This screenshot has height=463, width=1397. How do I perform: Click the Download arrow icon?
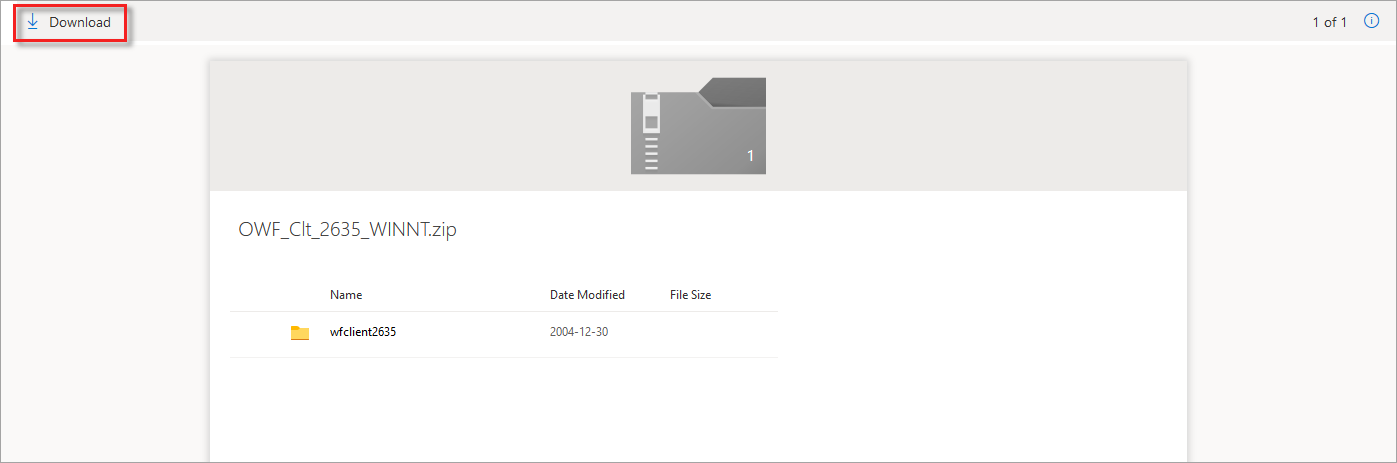coord(32,21)
